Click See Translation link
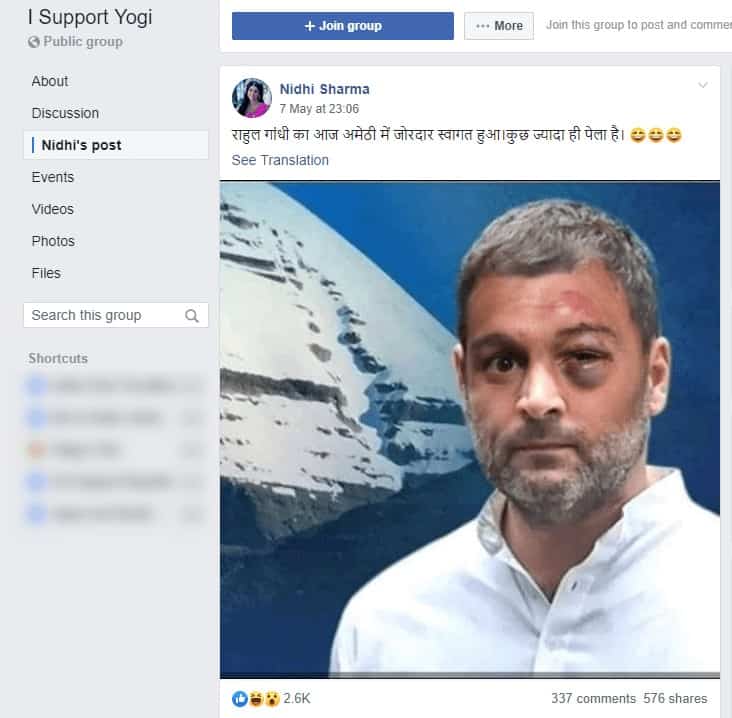Viewport: 732px width, 718px height. tap(280, 160)
